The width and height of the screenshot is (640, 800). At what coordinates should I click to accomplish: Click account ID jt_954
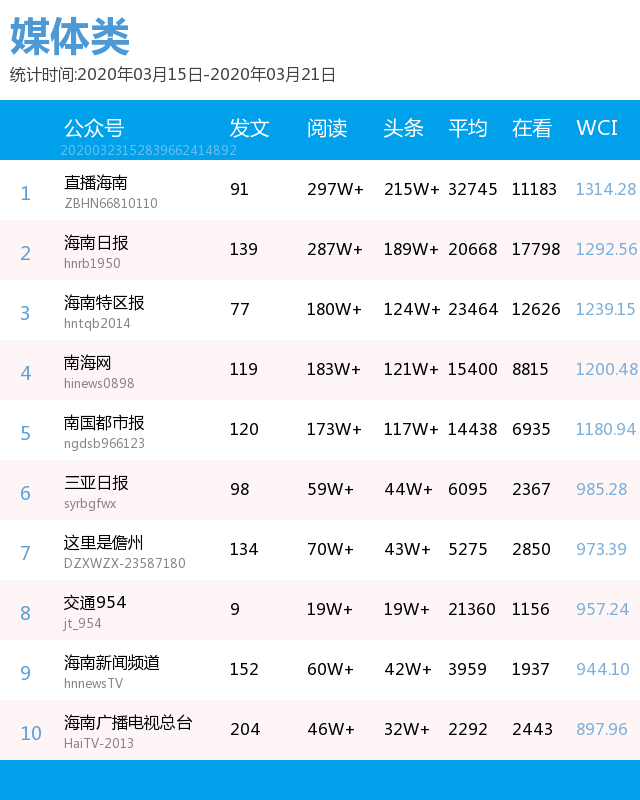tap(82, 623)
